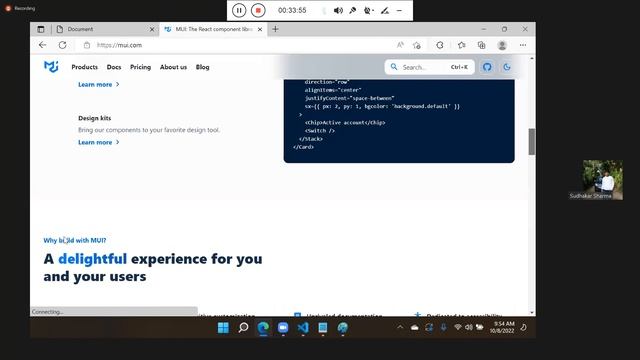Toggle the recorder microphone
640x360 pixels.
353,11
